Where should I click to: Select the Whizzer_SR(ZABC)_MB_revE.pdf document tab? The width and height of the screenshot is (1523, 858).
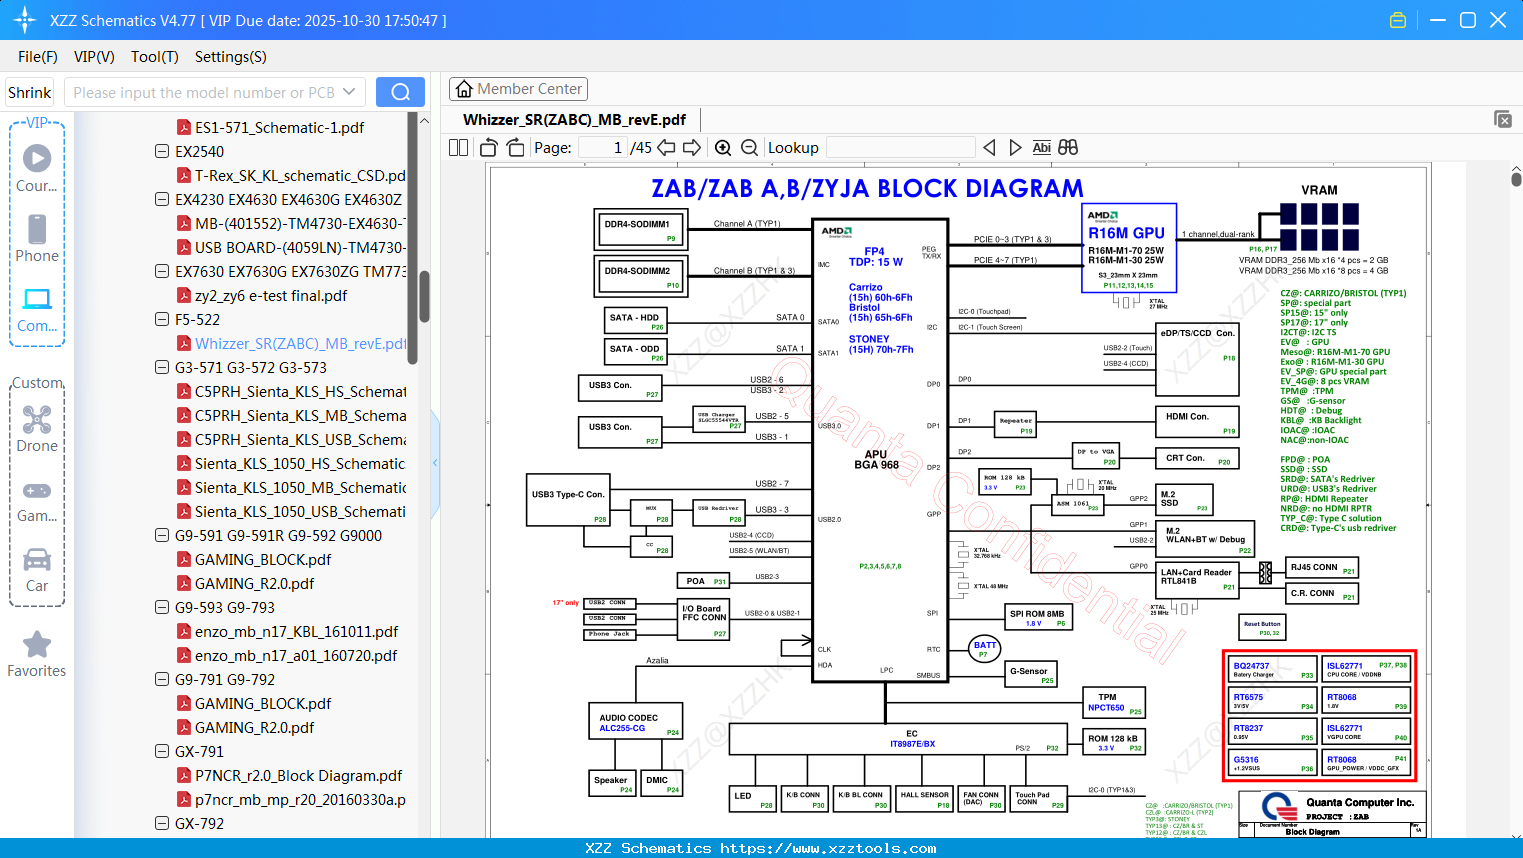click(x=575, y=120)
